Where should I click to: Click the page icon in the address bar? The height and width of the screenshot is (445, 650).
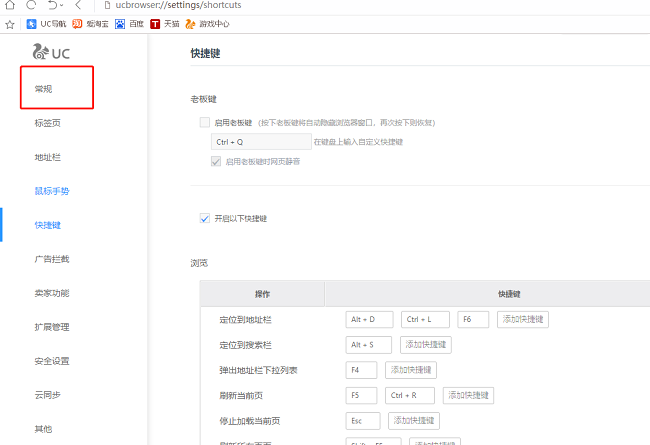click(107, 5)
